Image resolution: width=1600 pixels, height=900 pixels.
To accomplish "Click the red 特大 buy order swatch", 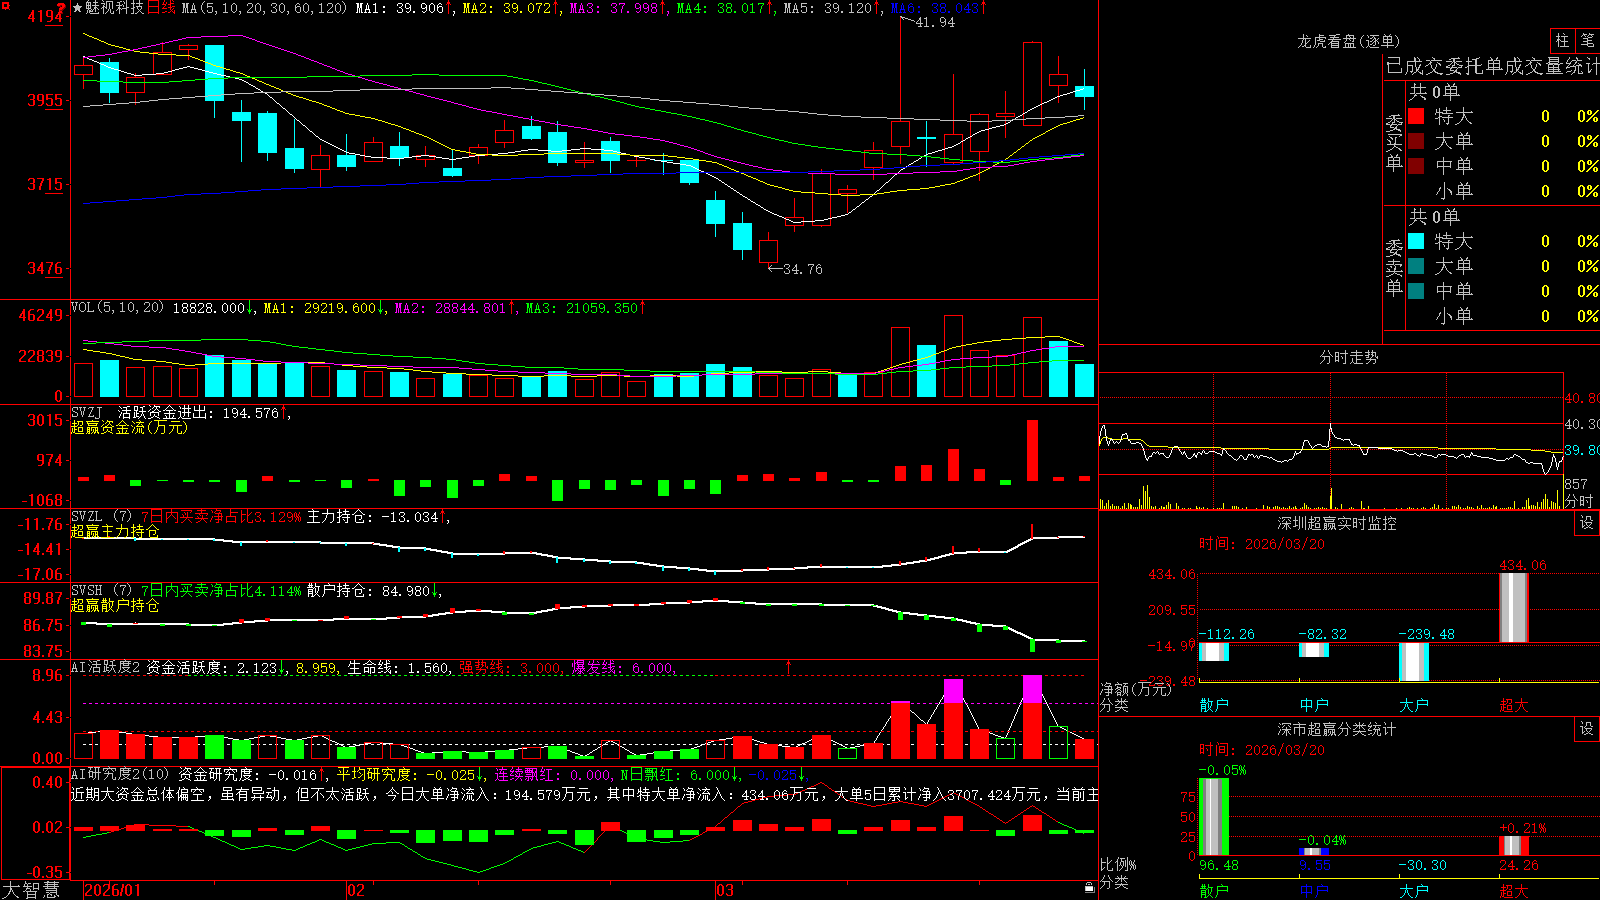I will tap(1416, 116).
